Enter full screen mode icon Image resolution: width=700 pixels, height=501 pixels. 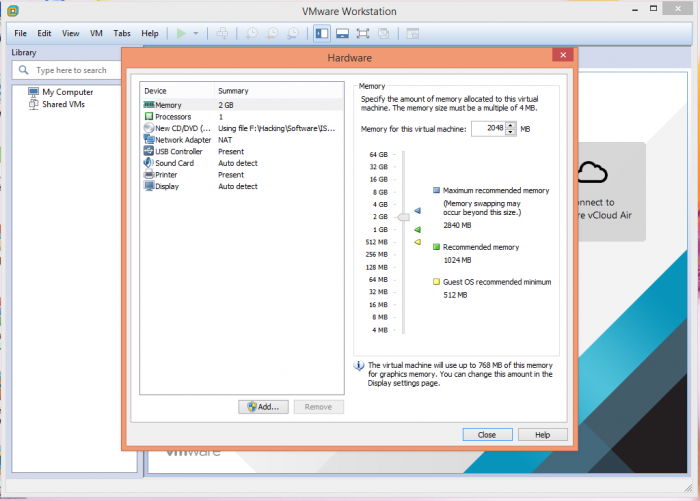pos(363,33)
